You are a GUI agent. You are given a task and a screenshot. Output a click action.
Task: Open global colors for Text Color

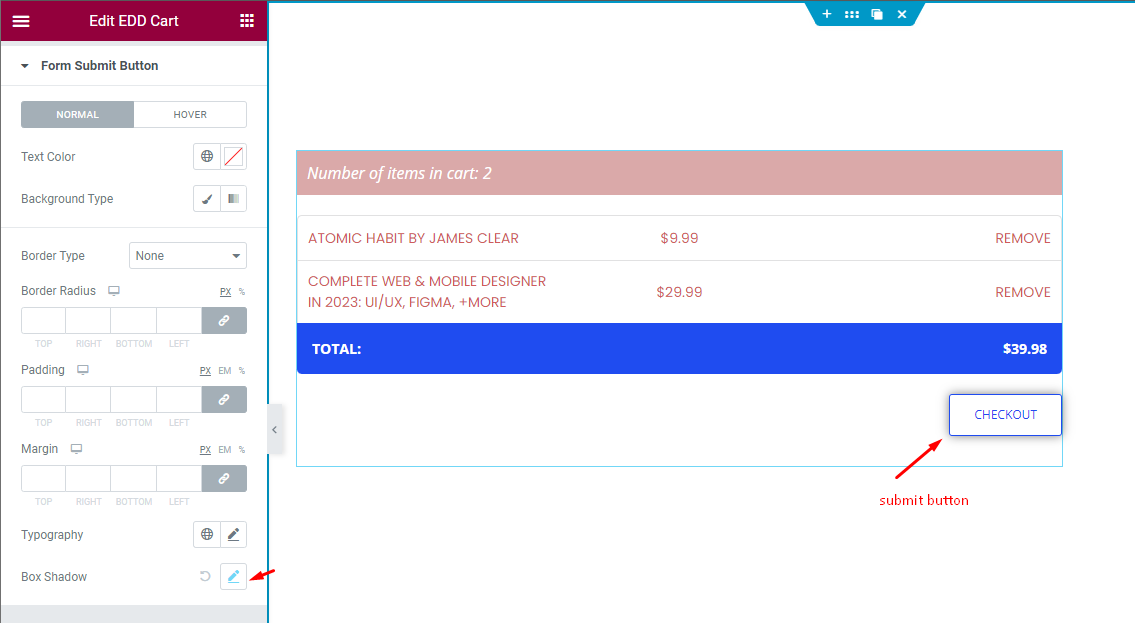[205, 156]
